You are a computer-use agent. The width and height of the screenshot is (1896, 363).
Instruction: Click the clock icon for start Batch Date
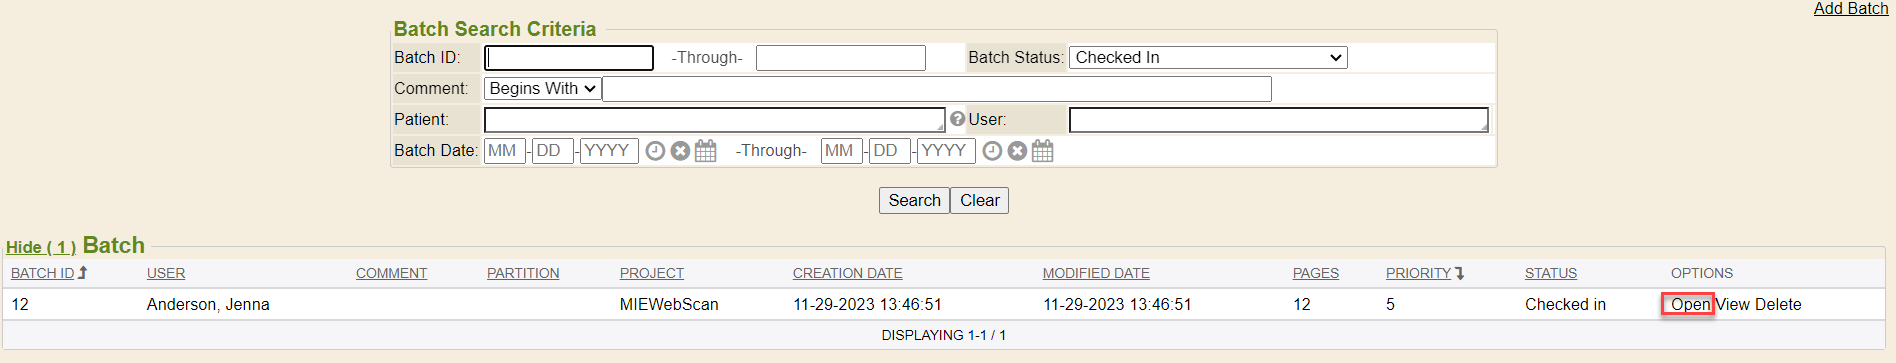(x=655, y=151)
